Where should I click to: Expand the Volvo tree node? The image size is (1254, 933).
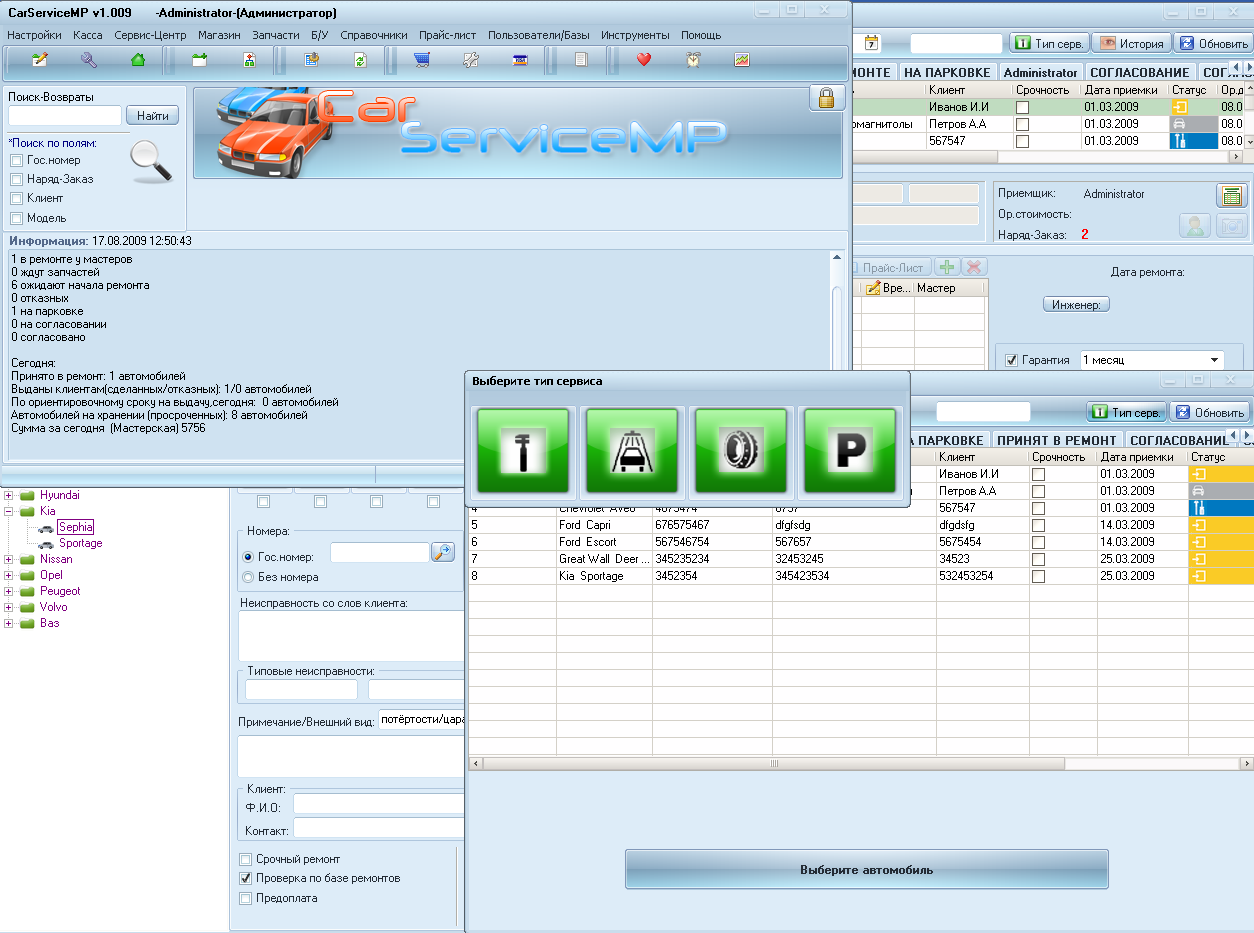pos(9,607)
